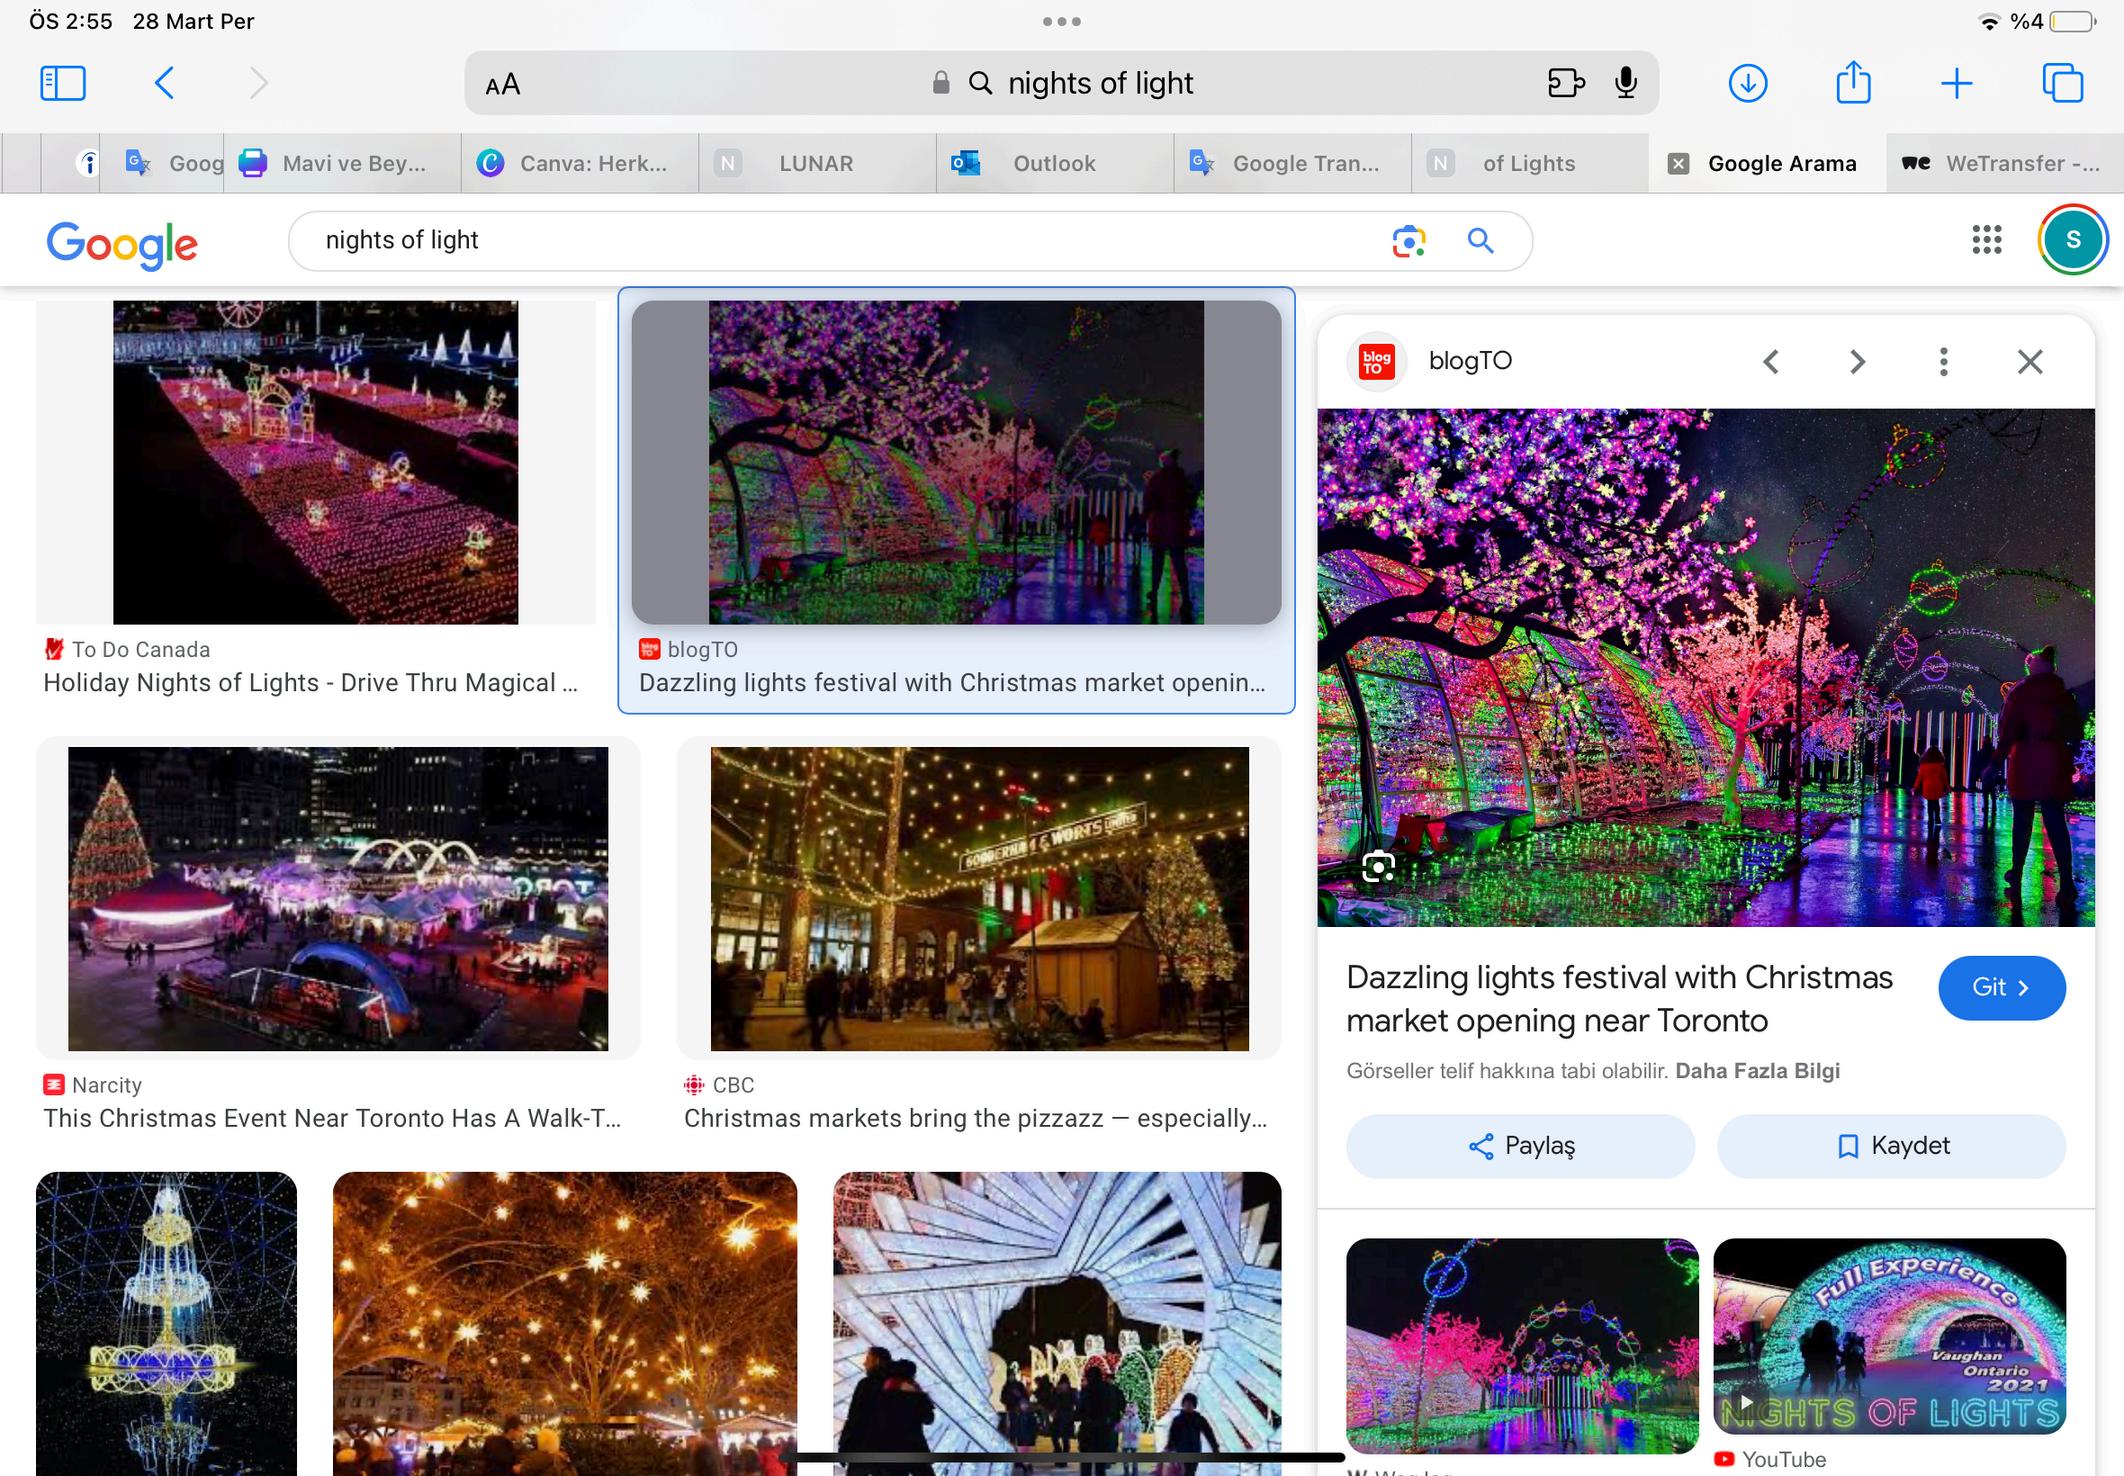Image resolution: width=2124 pixels, height=1476 pixels.
Task: Switch to the WeTransfer tab
Action: click(x=2005, y=164)
